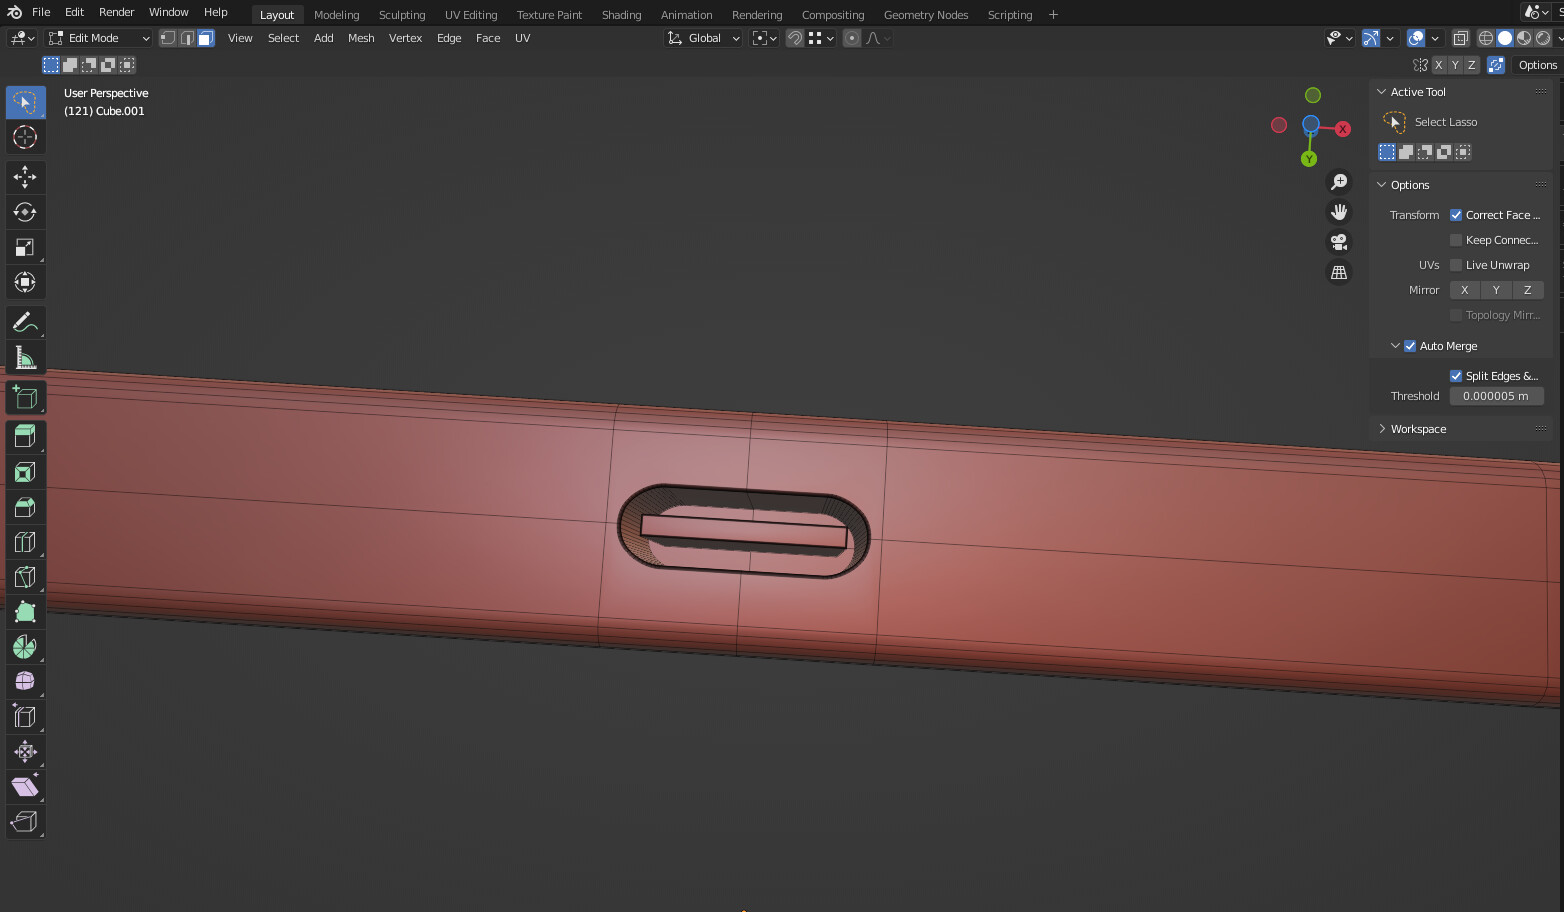Open the Edit Mode dropdown
Viewport: 1564px width, 912px height.
[99, 38]
